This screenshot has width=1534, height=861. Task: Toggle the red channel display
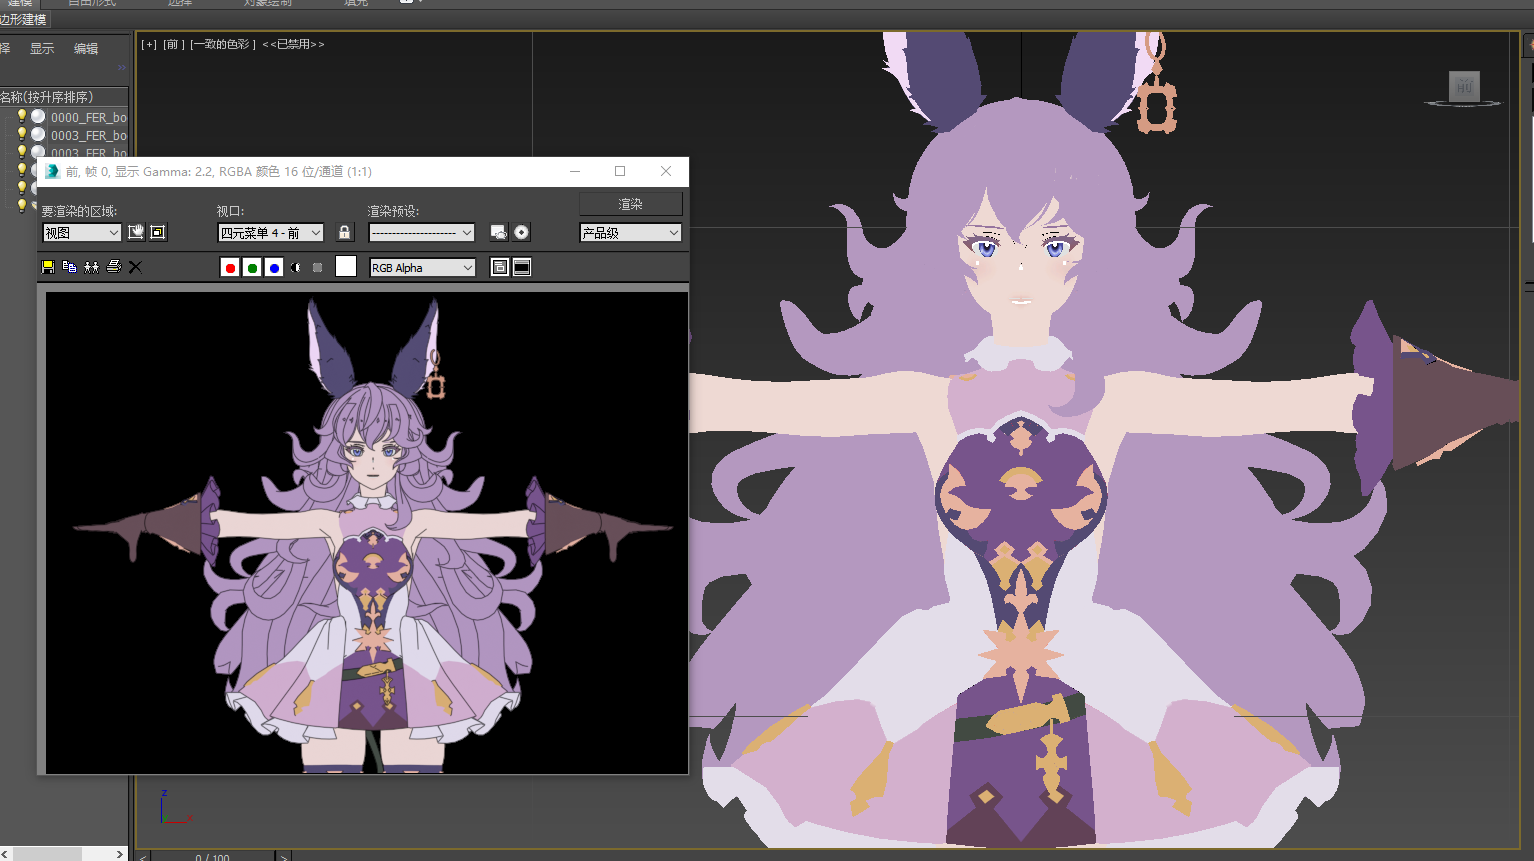[230, 267]
